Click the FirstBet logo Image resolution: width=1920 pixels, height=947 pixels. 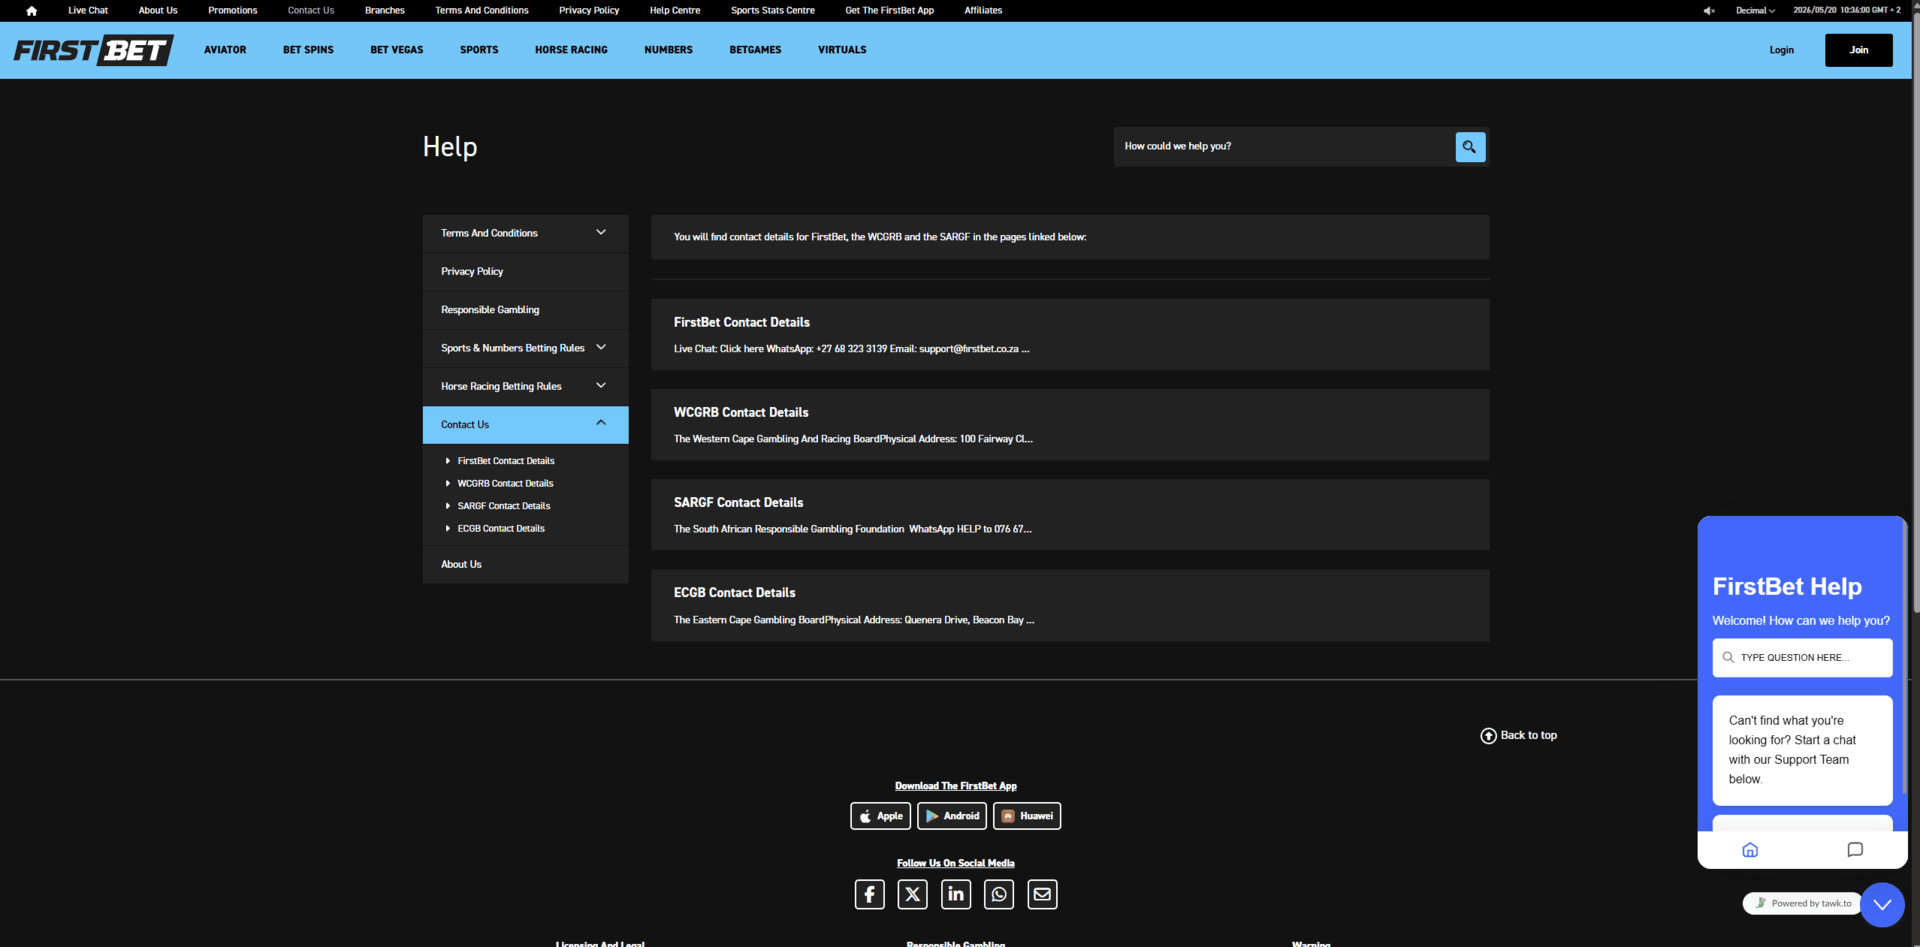pos(94,50)
